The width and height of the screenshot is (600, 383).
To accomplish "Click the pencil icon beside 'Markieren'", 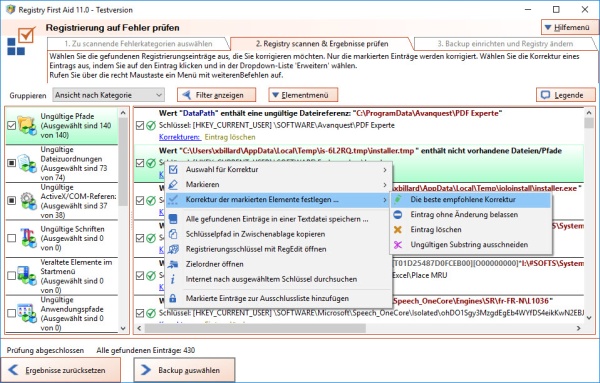I will [173, 184].
